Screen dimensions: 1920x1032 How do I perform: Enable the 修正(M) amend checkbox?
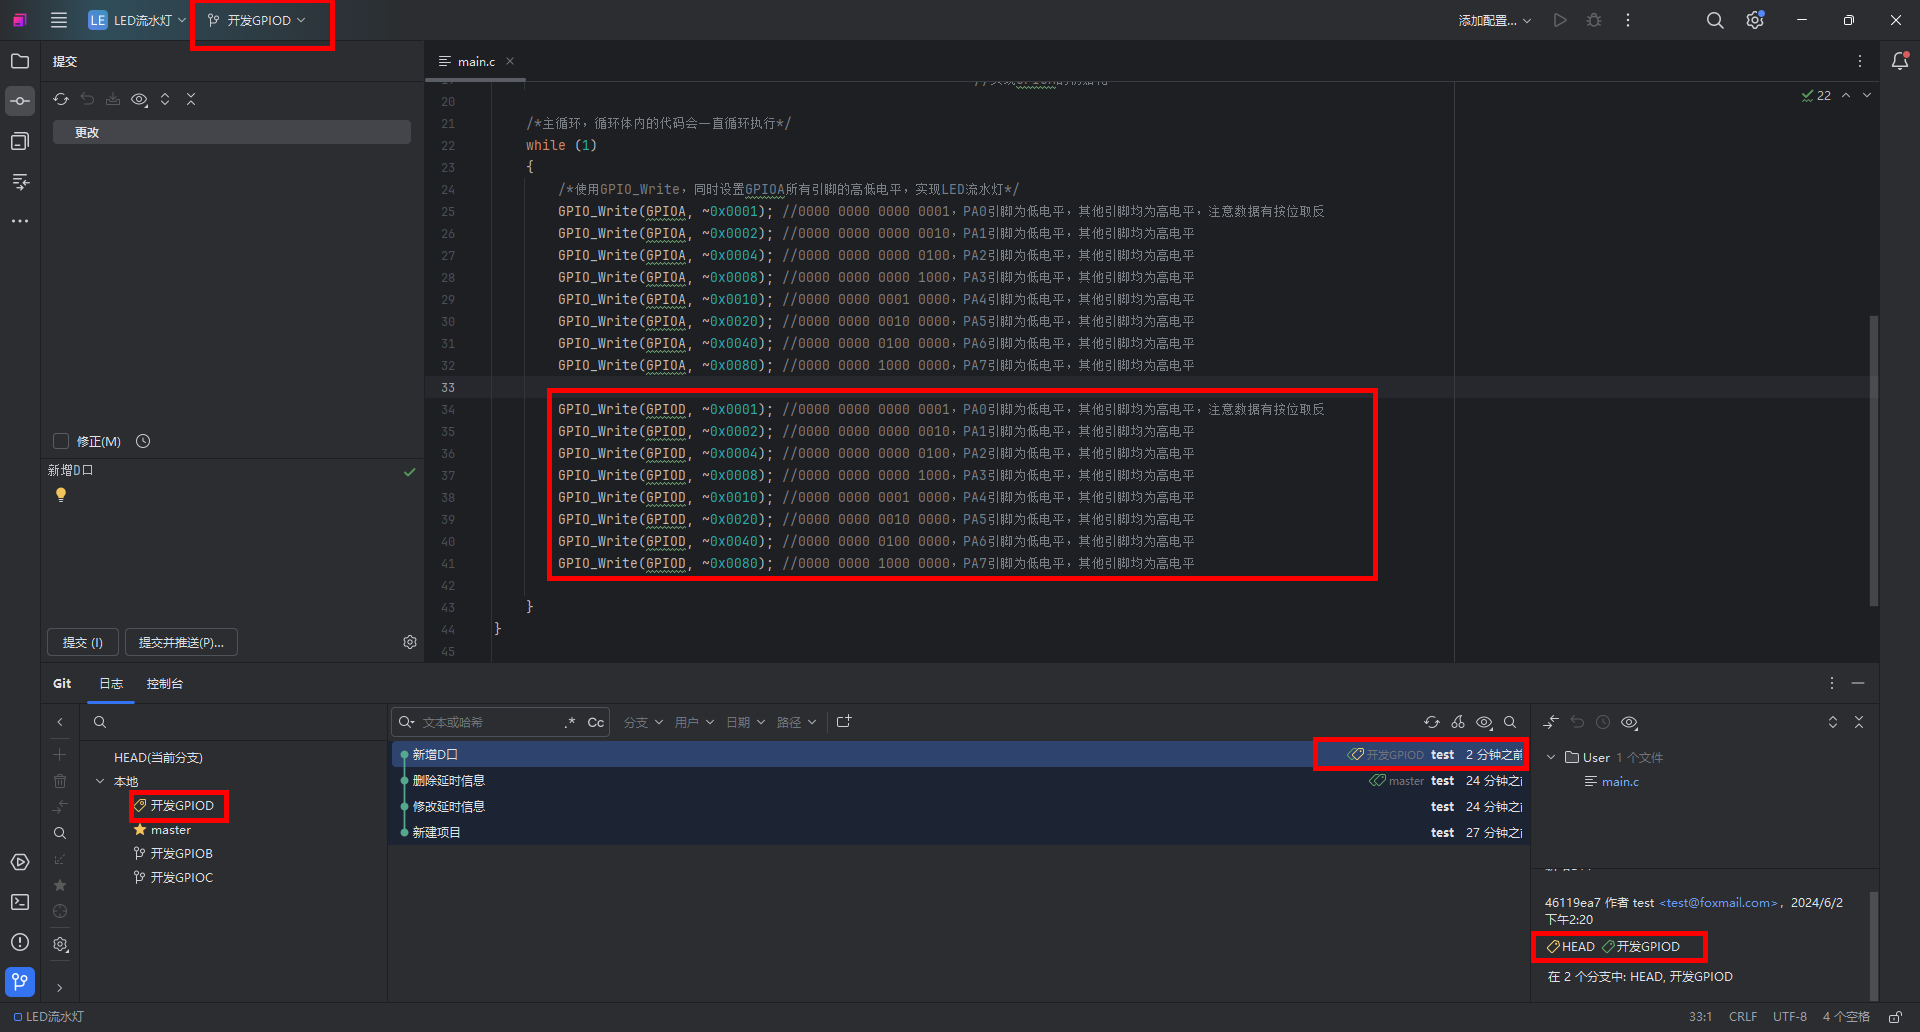pyautogui.click(x=61, y=441)
